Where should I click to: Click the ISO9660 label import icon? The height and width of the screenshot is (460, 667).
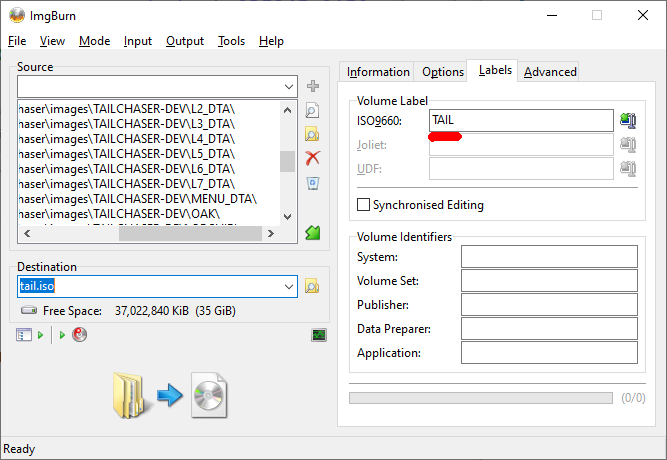[628, 121]
